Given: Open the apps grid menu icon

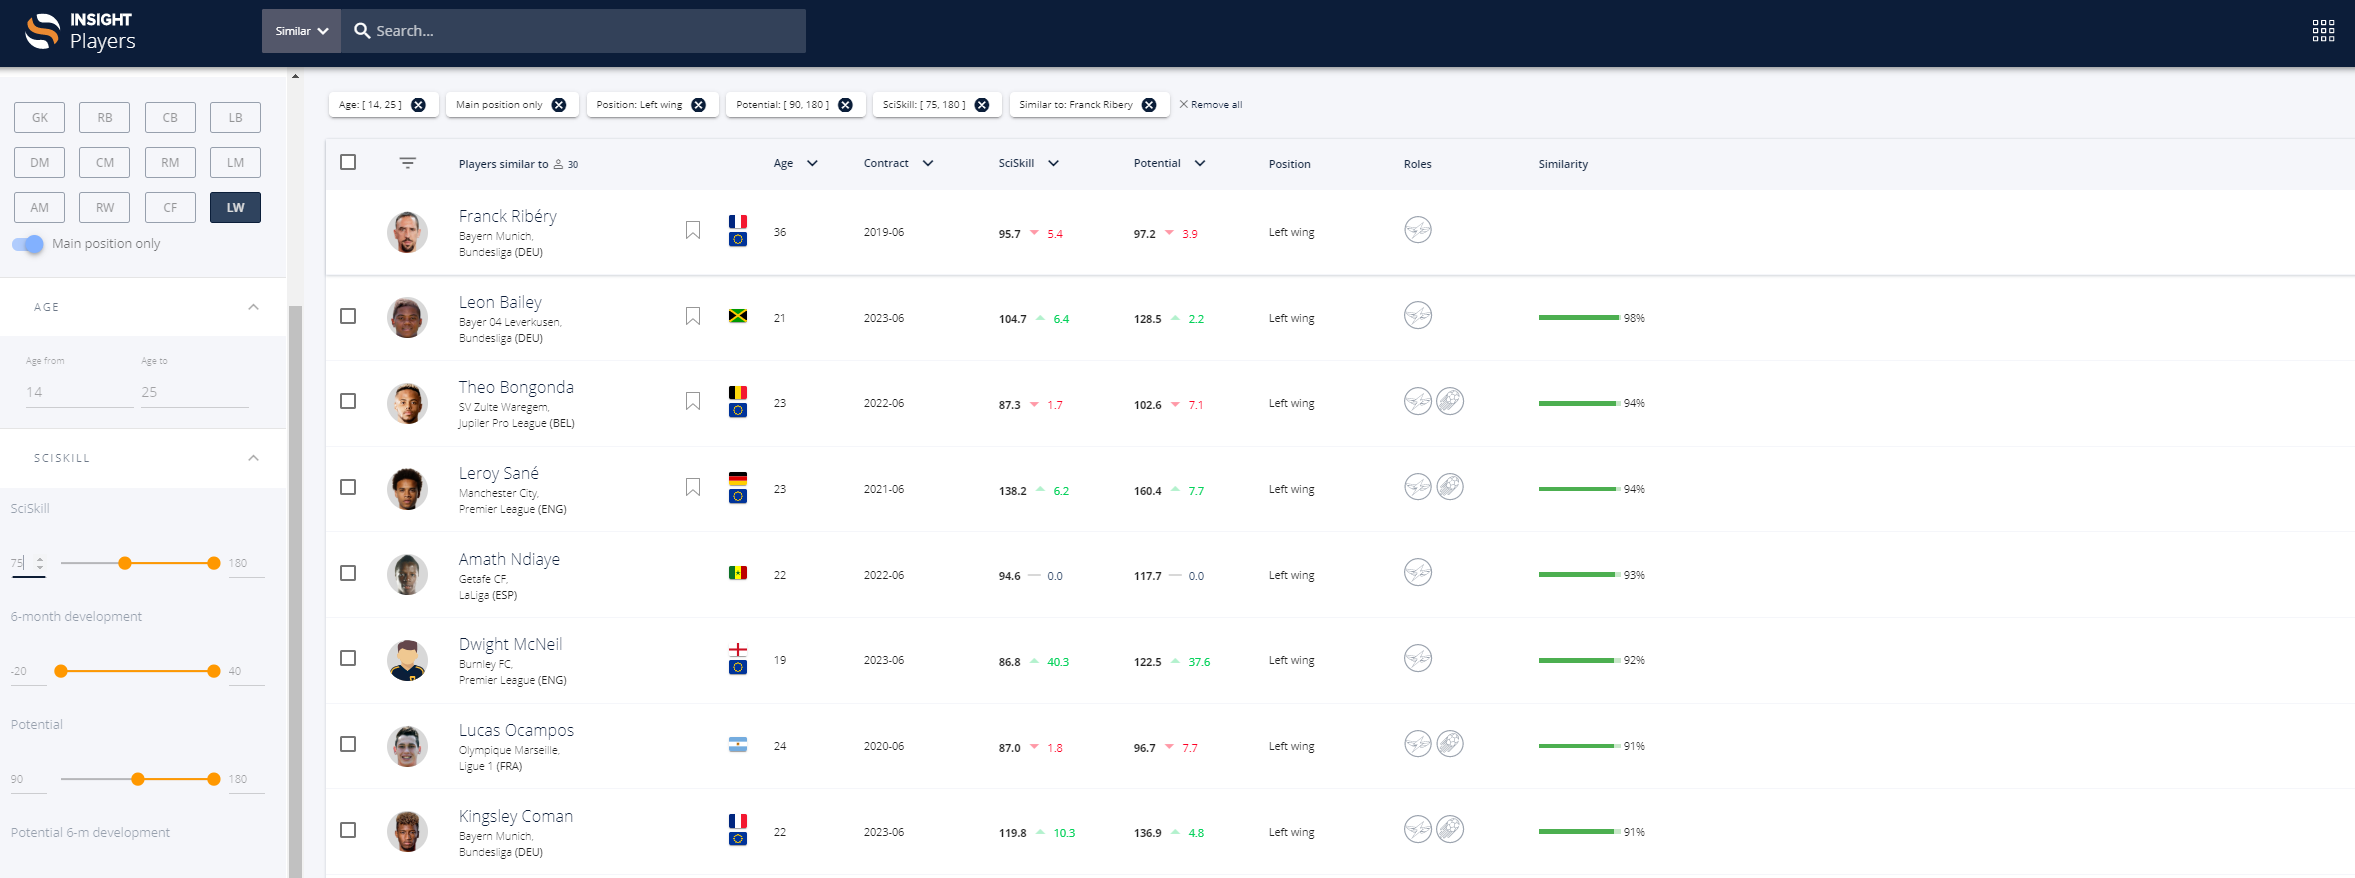Looking at the screenshot, I should pos(2323,31).
